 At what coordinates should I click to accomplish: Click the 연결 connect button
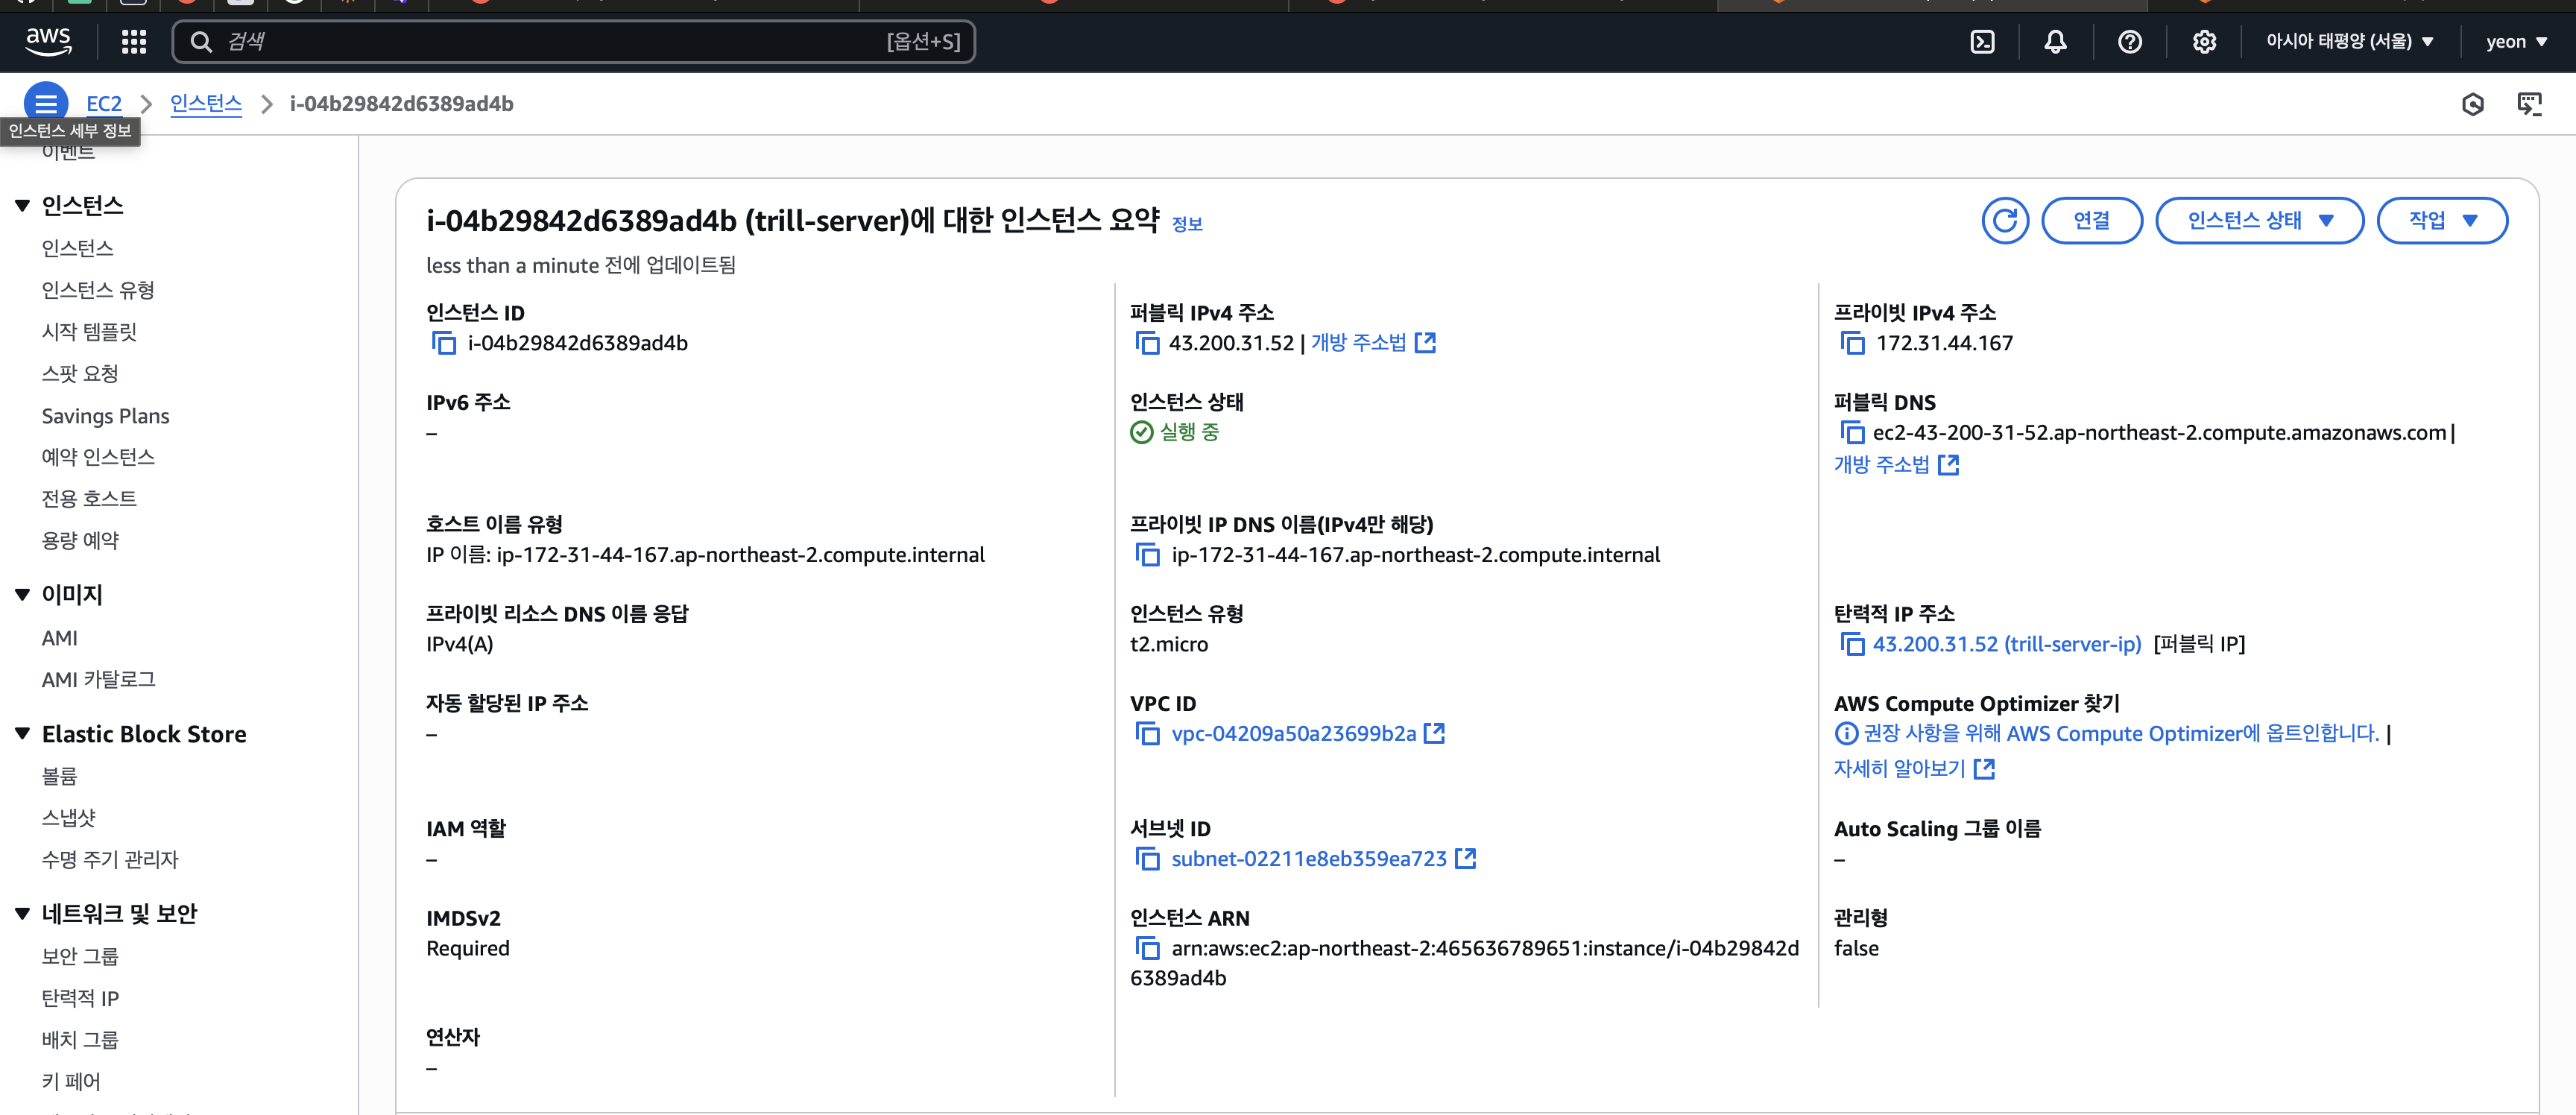tap(2091, 220)
